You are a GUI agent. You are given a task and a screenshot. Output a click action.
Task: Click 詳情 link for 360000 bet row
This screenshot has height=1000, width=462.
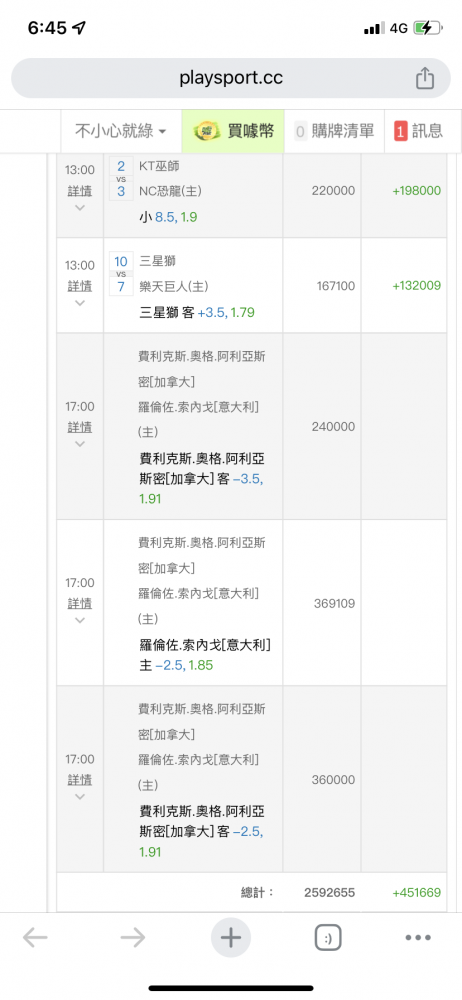pos(80,779)
